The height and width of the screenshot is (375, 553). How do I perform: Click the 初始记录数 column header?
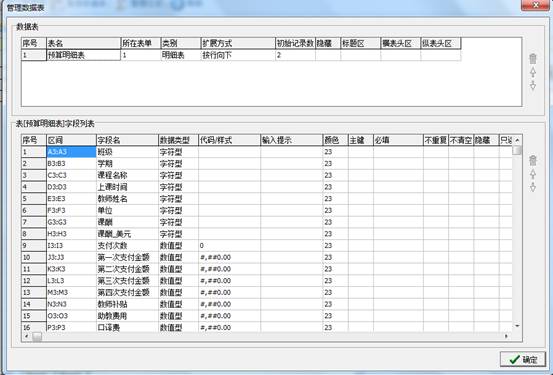click(x=295, y=43)
